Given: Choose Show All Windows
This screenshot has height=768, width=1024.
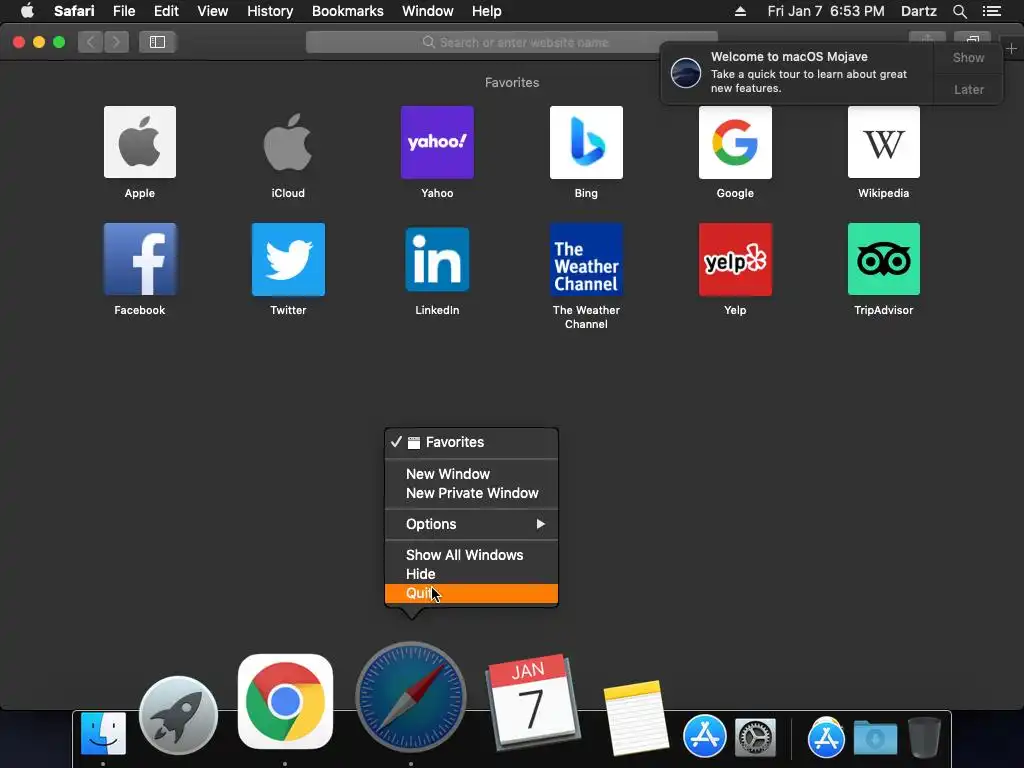Looking at the screenshot, I should point(472,555).
